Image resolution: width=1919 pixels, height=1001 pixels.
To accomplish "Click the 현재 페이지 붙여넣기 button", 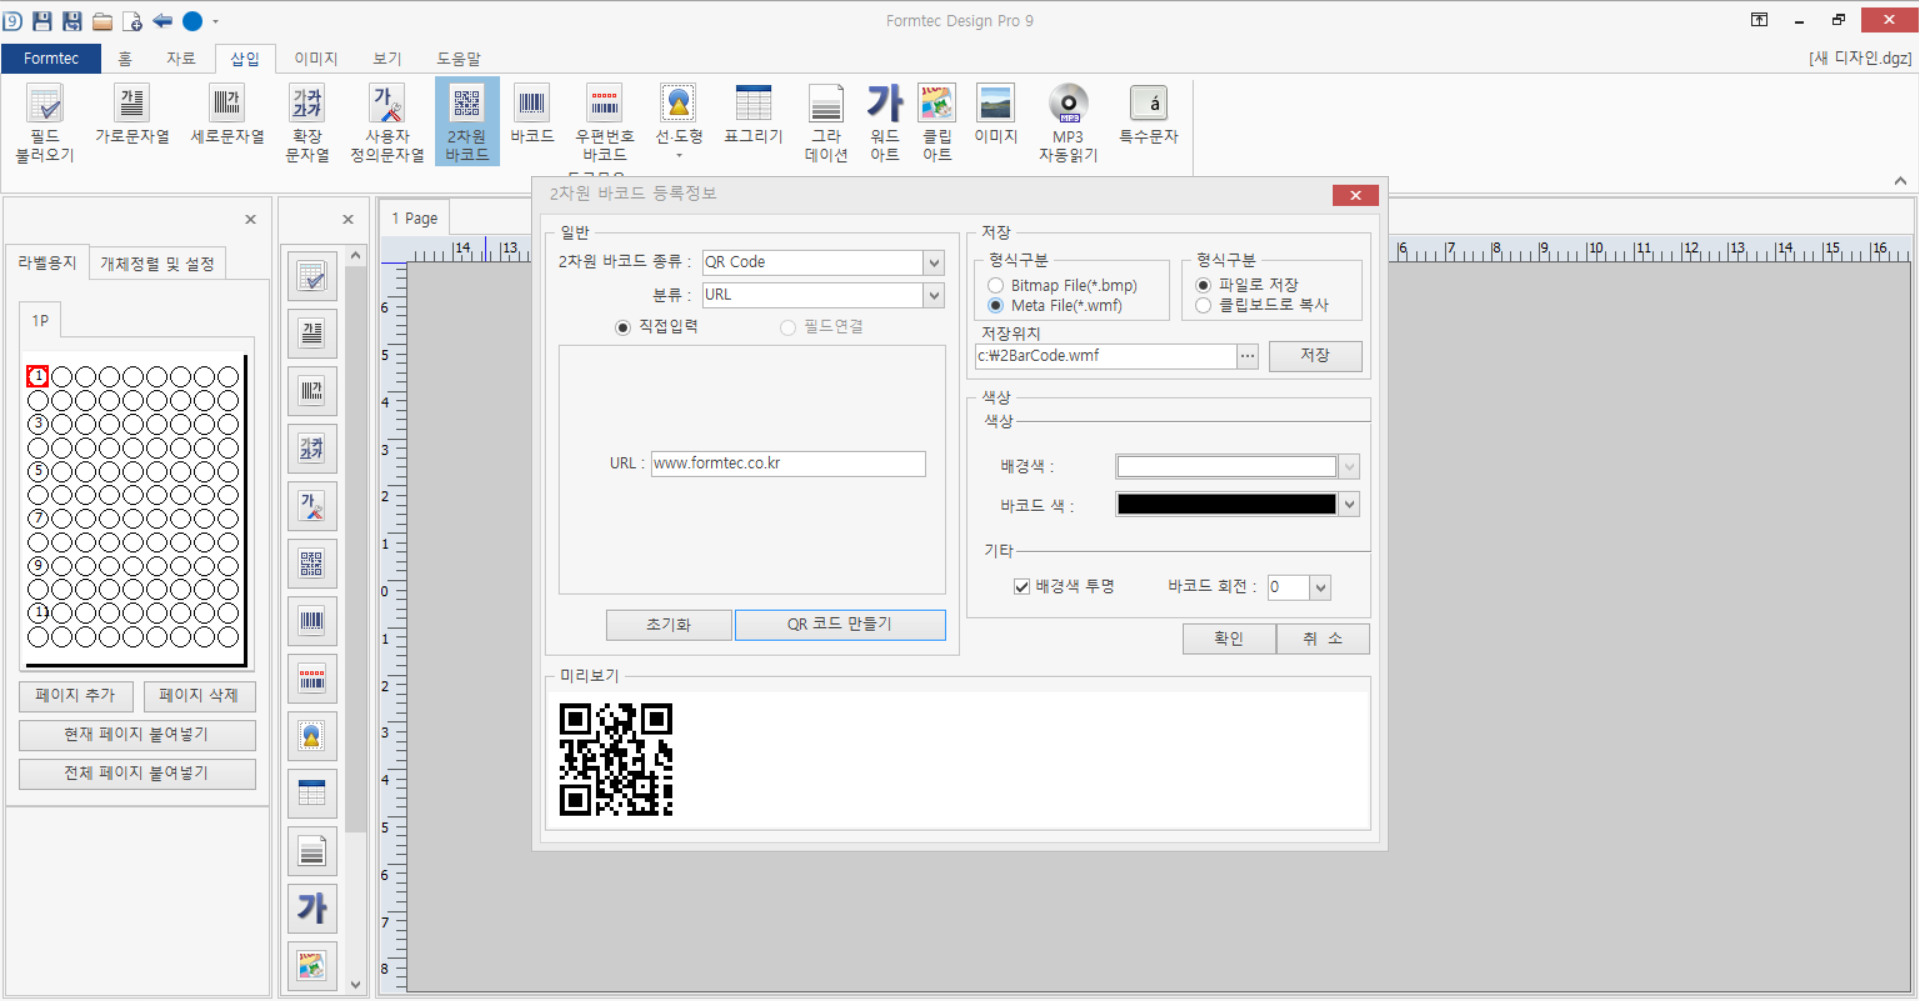I will click(x=137, y=734).
